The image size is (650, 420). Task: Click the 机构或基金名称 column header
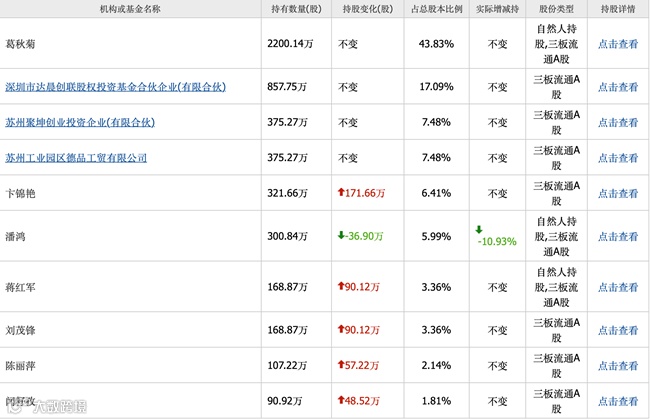pos(130,9)
